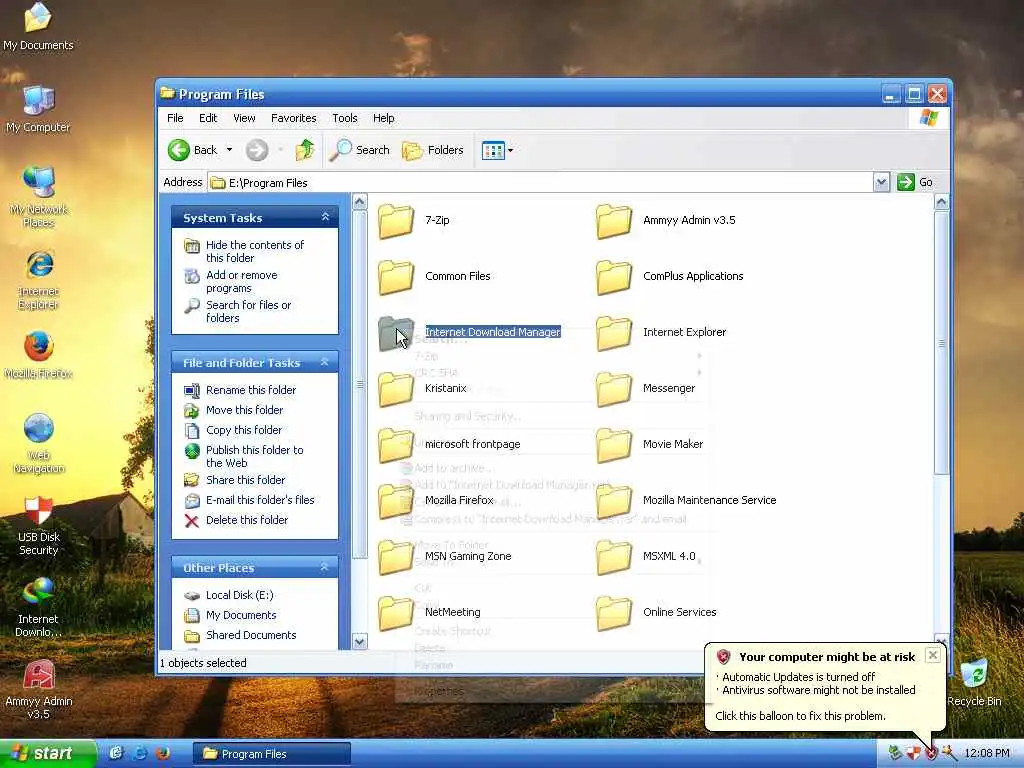Image resolution: width=1024 pixels, height=768 pixels.
Task: Click the green Back arrow icon
Action: 178,150
